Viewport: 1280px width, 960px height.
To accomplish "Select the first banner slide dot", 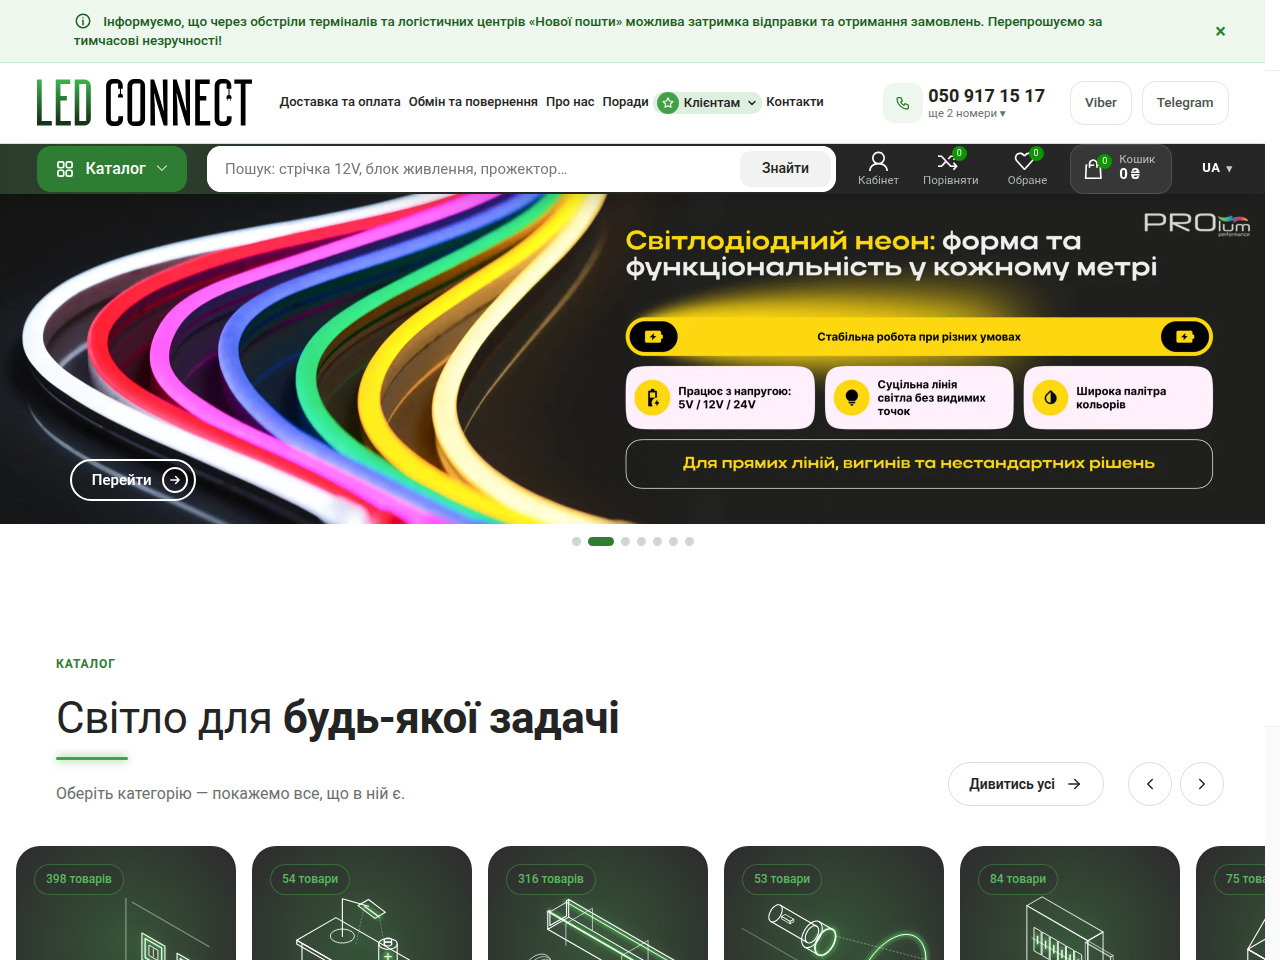I will tap(576, 541).
